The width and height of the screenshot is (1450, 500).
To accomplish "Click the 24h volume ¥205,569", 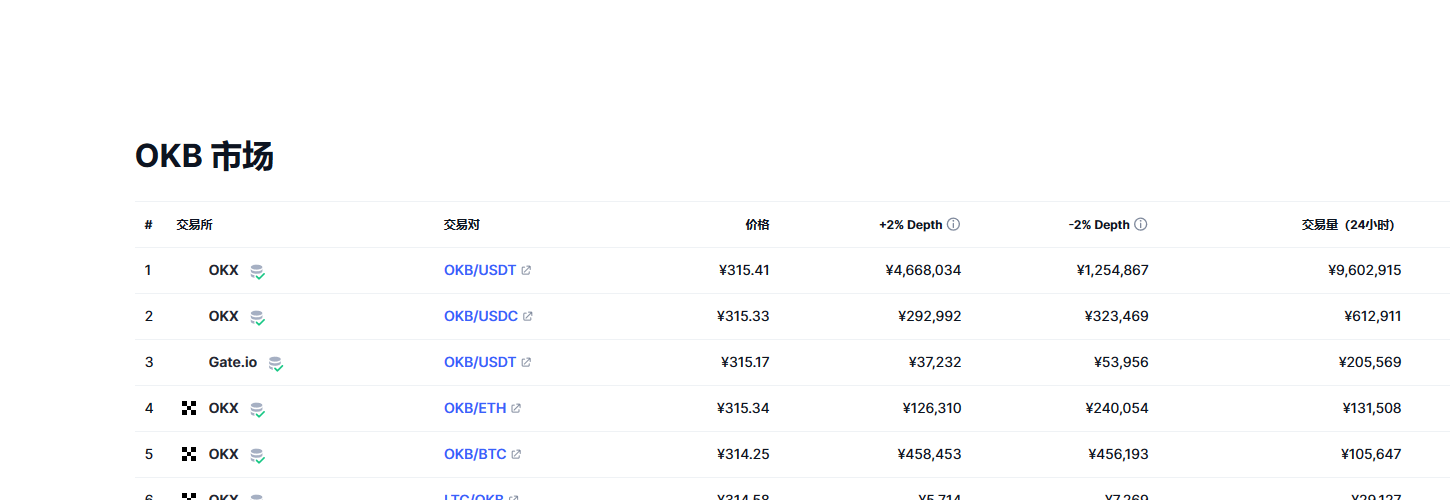I will coord(1370,362).
